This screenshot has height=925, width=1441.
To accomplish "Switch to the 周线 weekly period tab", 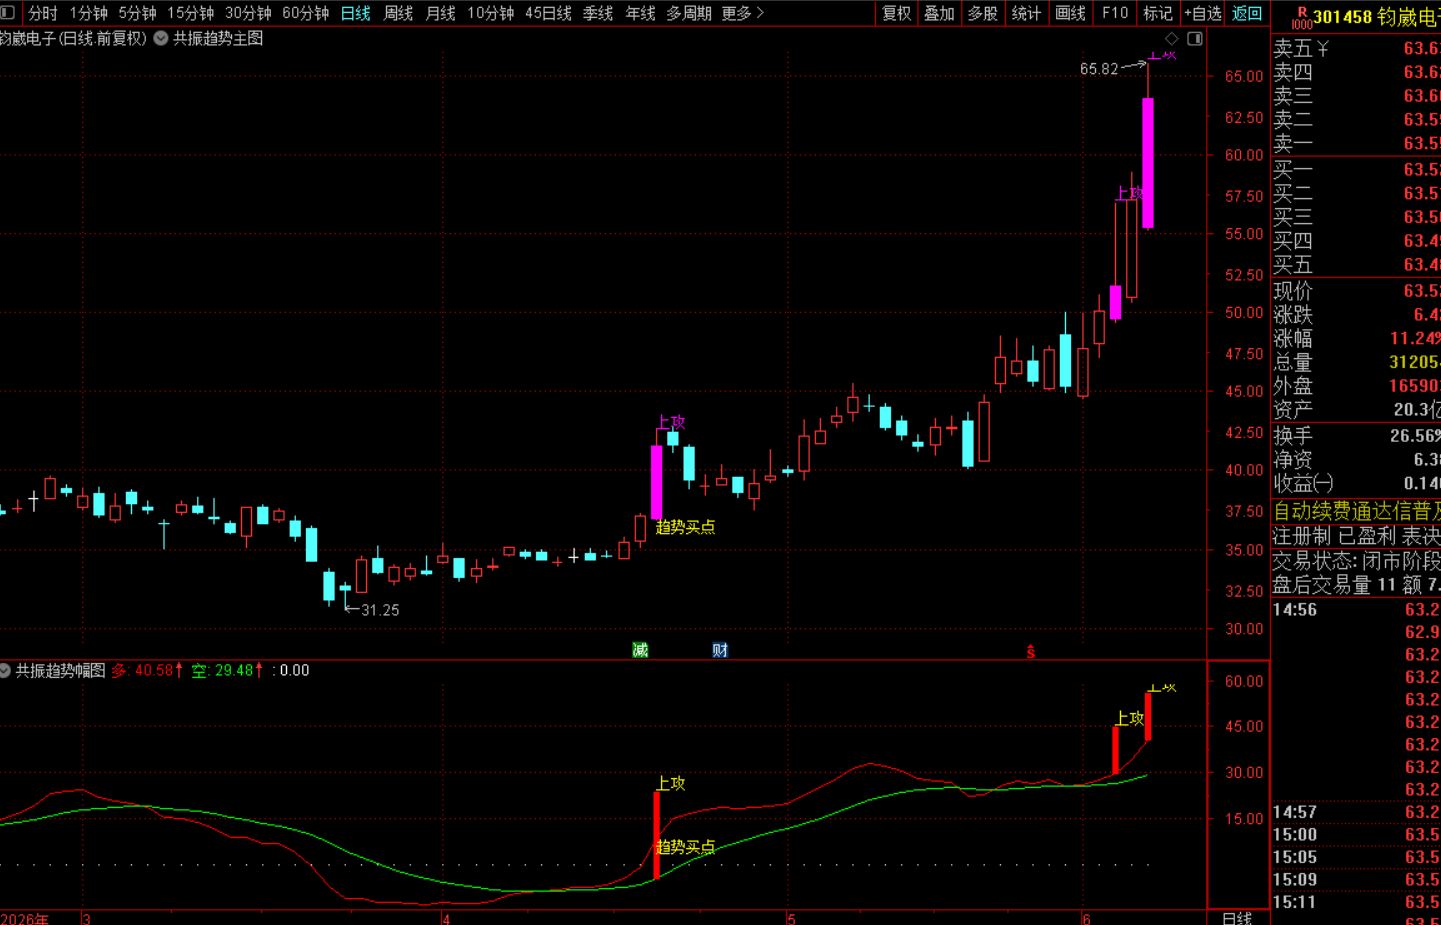I will pyautogui.click(x=398, y=13).
